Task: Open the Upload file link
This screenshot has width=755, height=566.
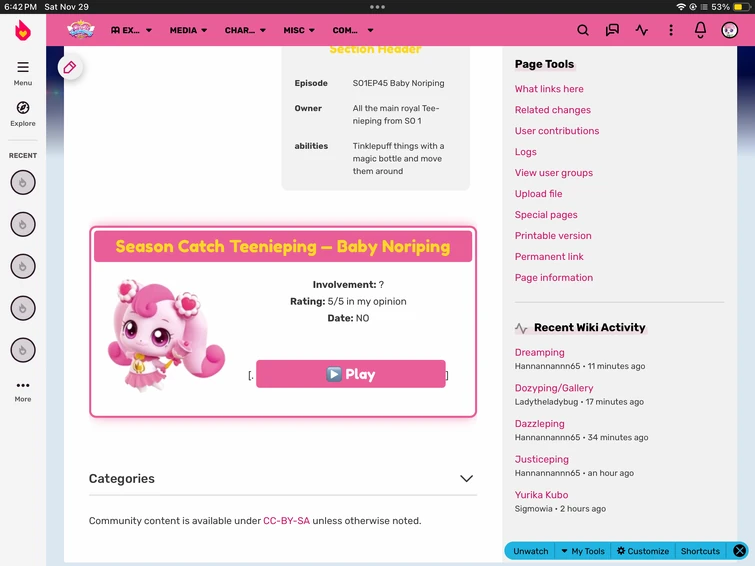Action: pyautogui.click(x=538, y=194)
